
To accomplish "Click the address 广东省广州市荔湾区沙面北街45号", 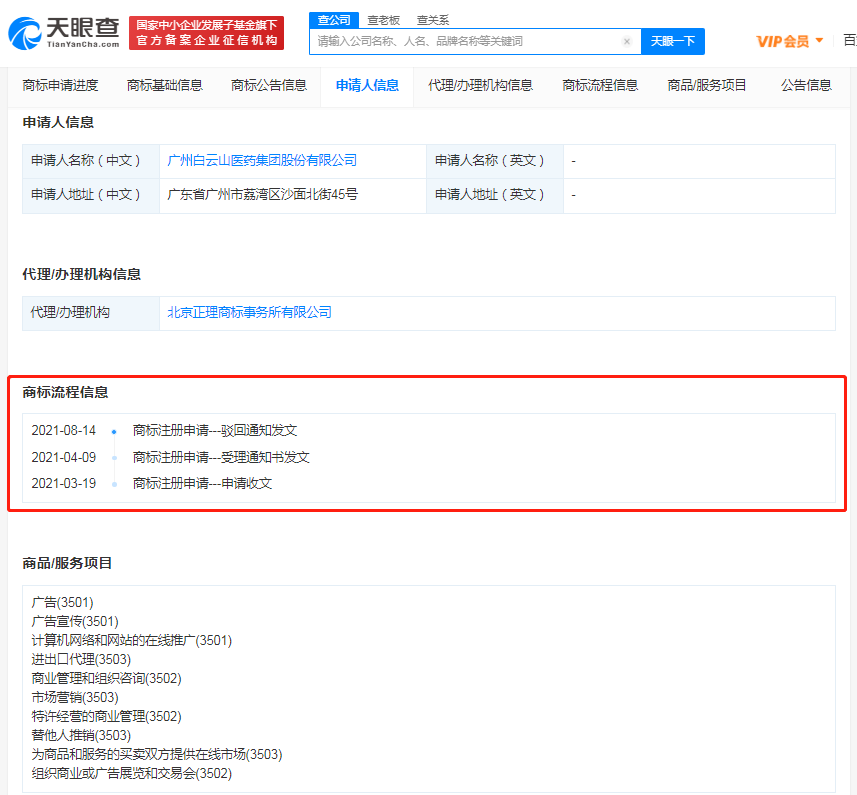I will 262,195.
